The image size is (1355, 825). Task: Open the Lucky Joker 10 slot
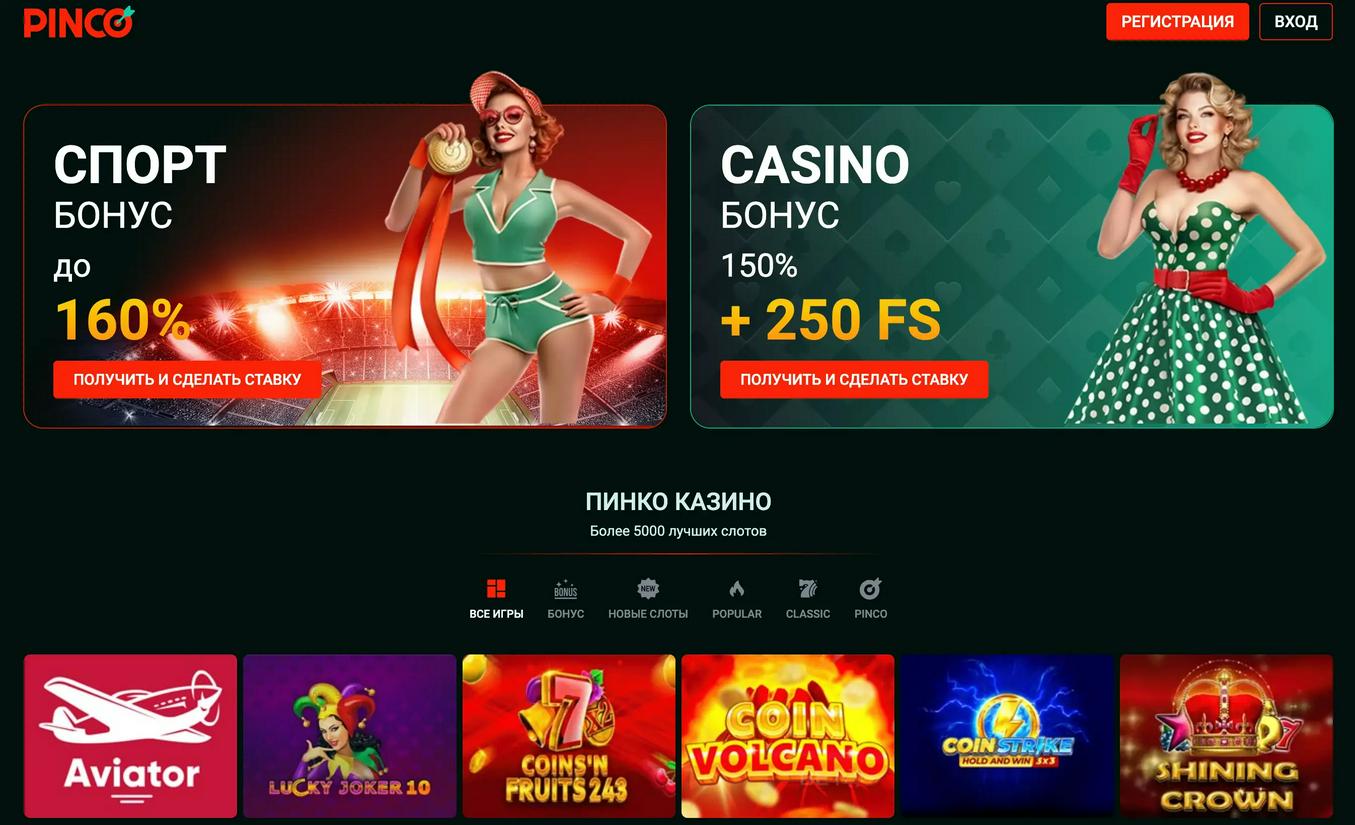point(349,736)
